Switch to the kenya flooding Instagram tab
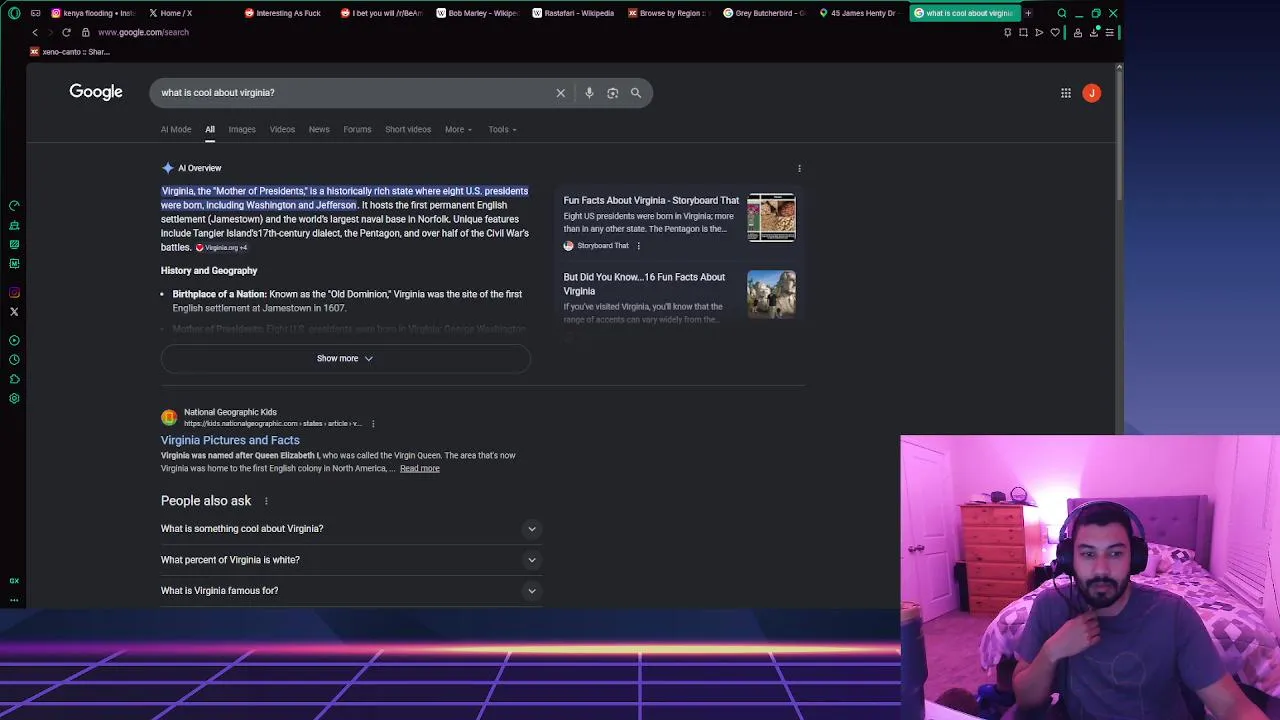This screenshot has width=1280, height=720. point(94,13)
